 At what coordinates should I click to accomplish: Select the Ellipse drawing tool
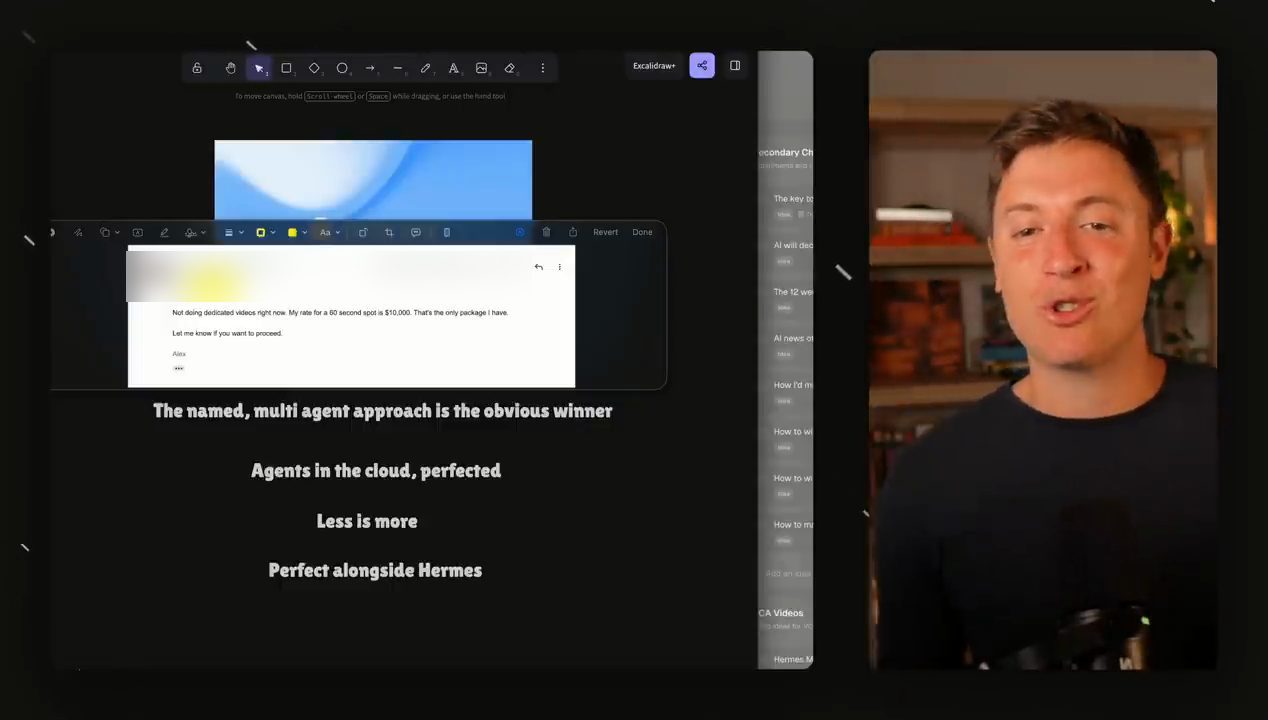coord(342,68)
